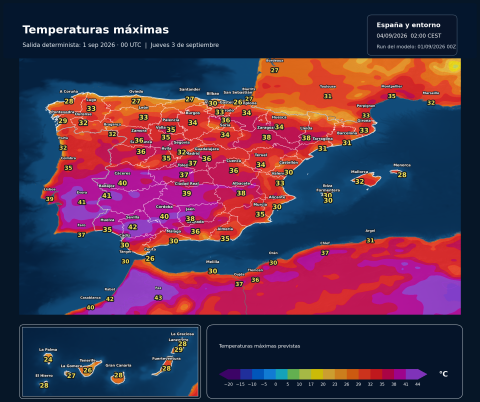Click the Palencia city label
480x402 pixels.
[171, 120]
